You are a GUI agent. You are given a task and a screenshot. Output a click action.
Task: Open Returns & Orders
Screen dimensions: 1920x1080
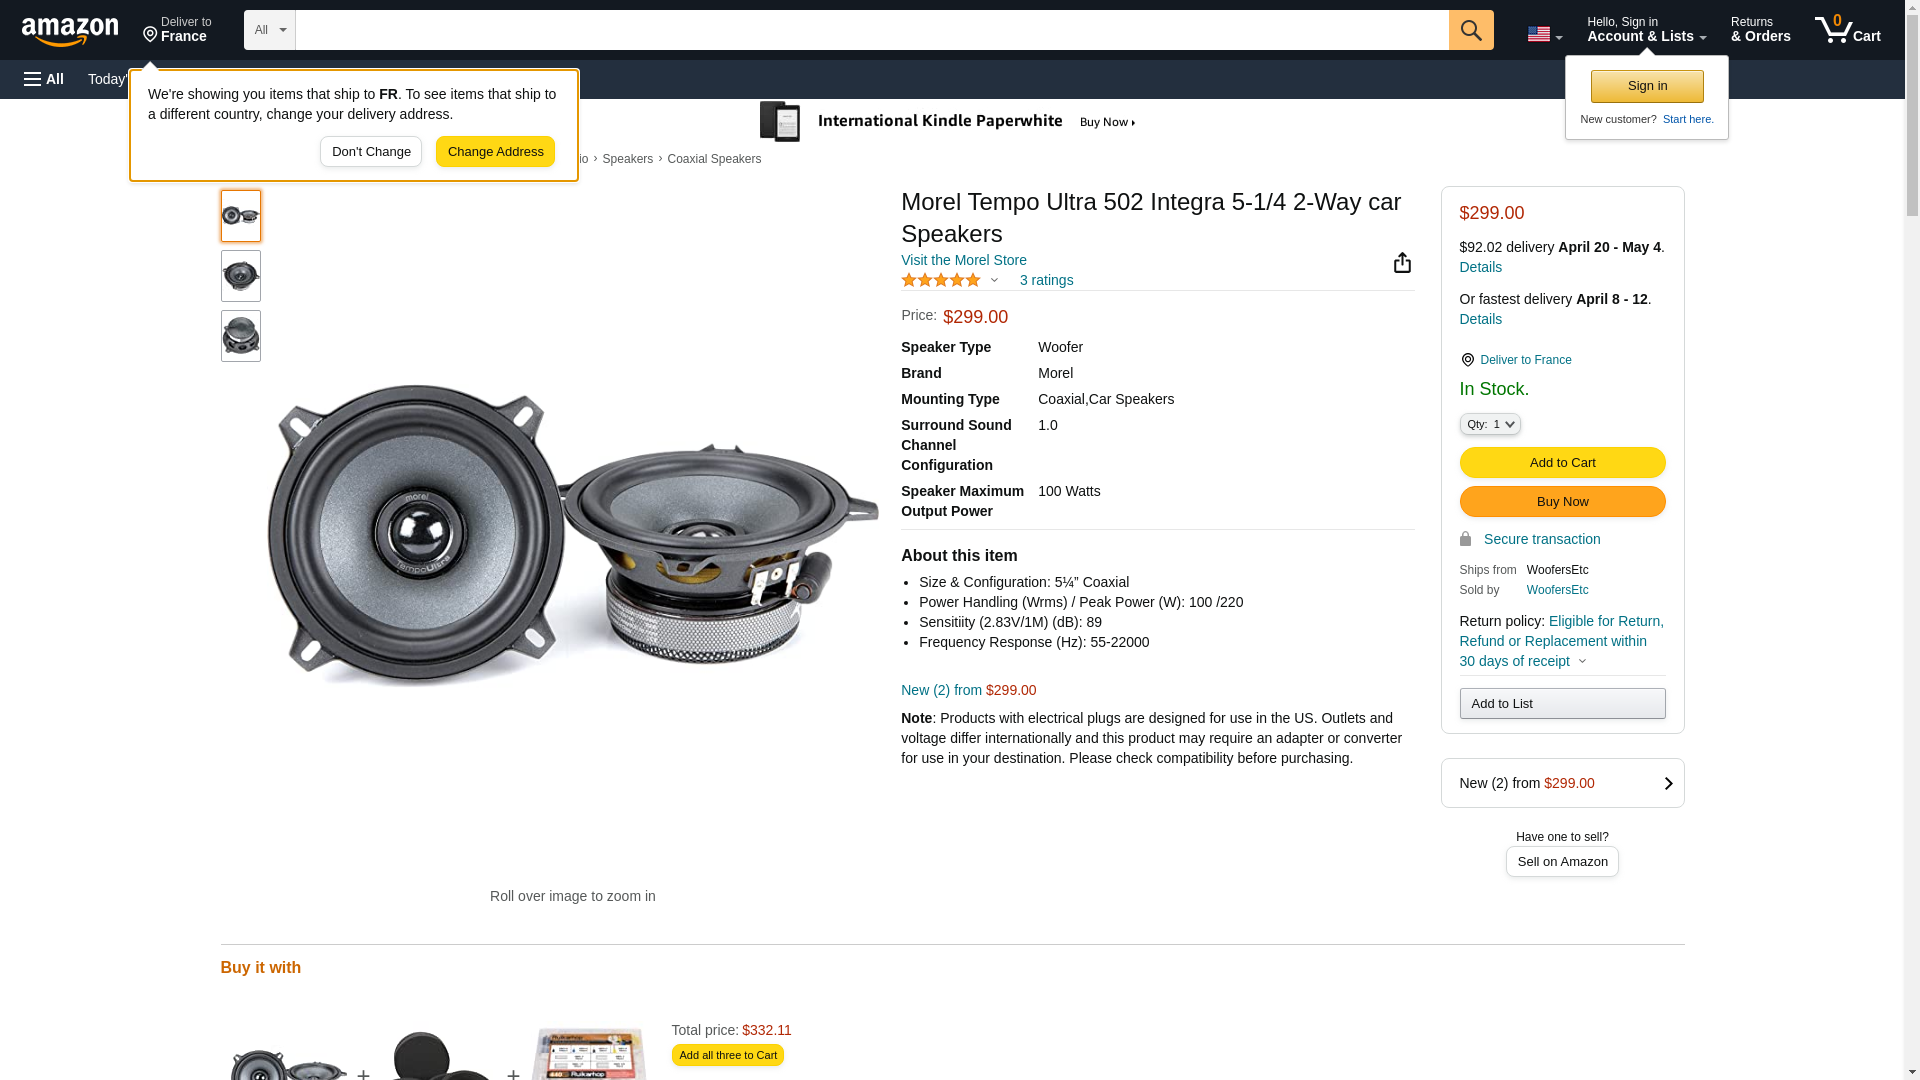pos(1760,30)
